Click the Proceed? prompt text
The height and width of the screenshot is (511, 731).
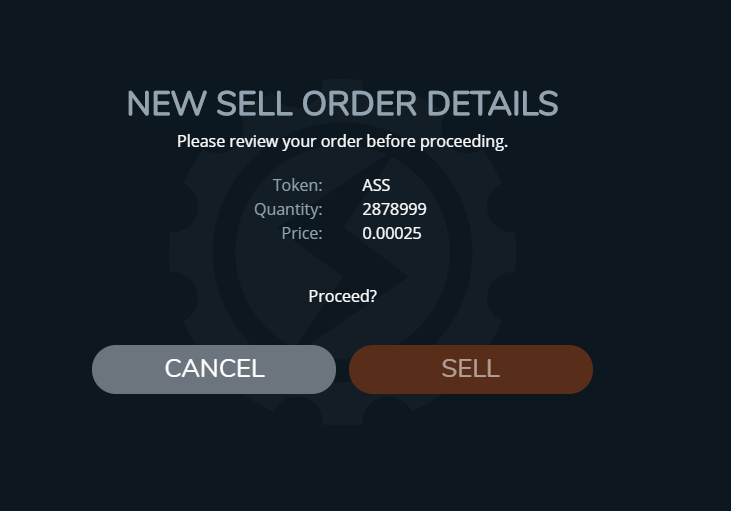click(x=342, y=296)
